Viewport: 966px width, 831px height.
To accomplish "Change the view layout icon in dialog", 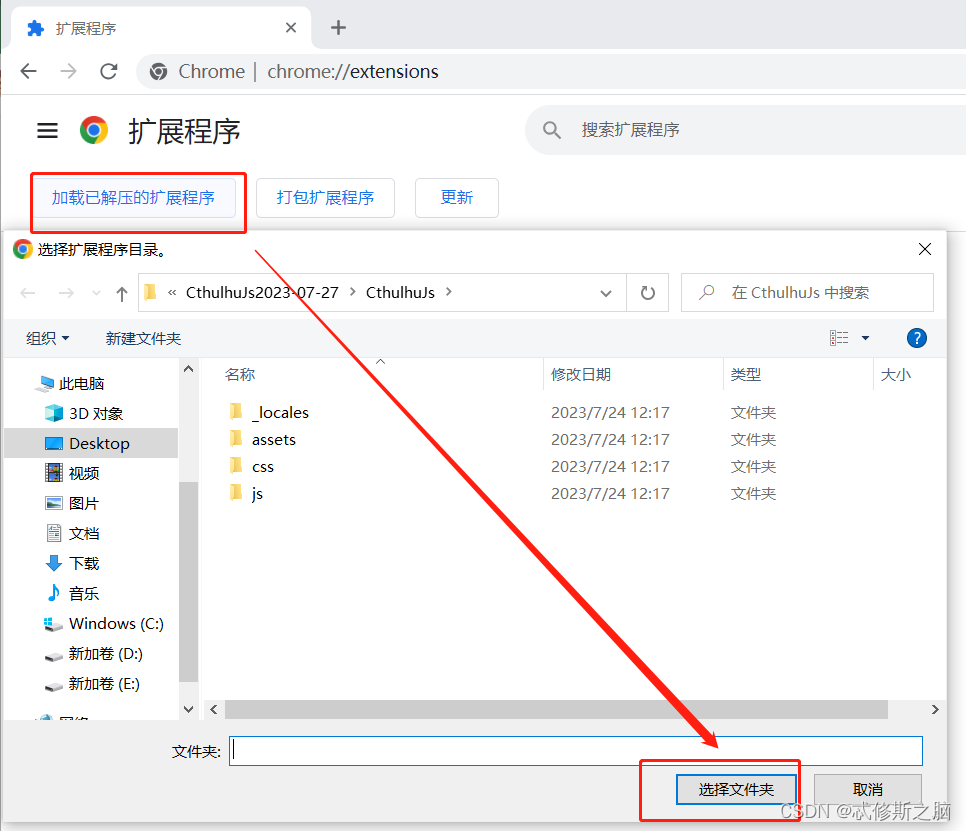I will (839, 338).
